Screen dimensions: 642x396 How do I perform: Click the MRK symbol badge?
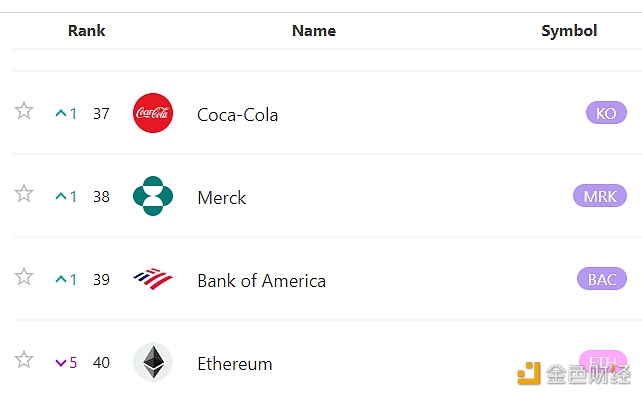[600, 196]
